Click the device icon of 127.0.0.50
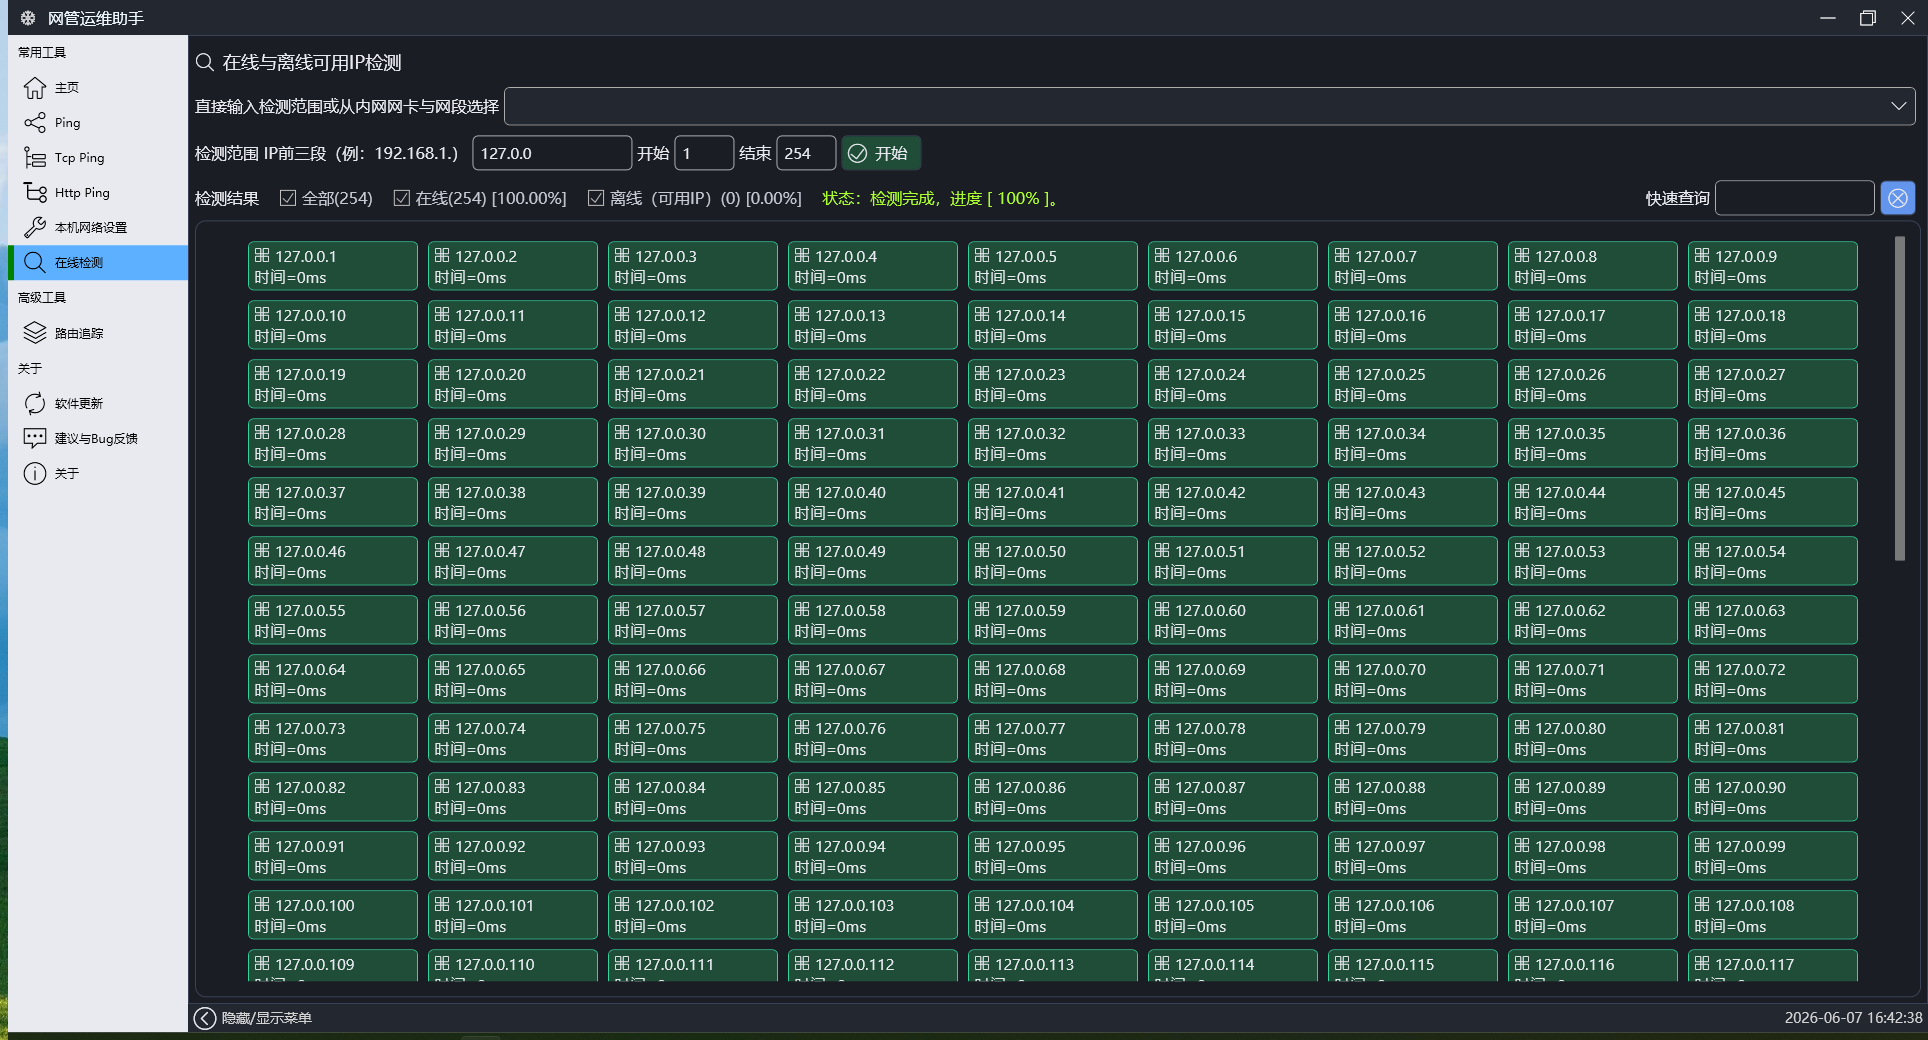The image size is (1928, 1040). pos(982,551)
